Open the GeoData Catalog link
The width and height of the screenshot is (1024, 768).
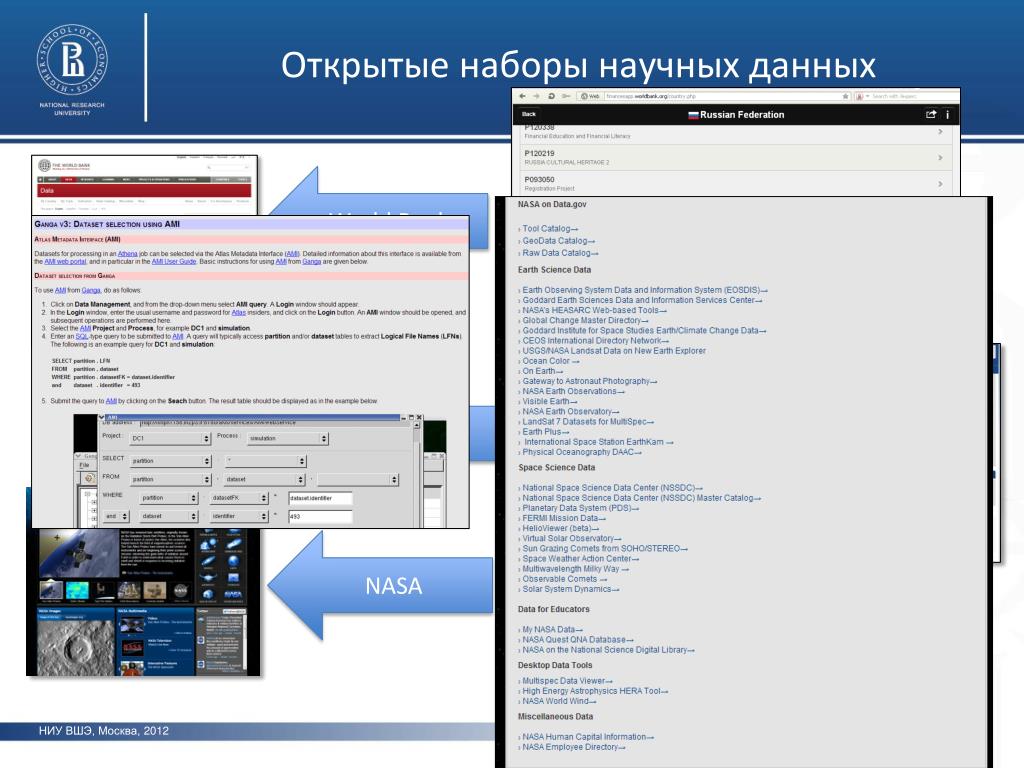[556, 241]
